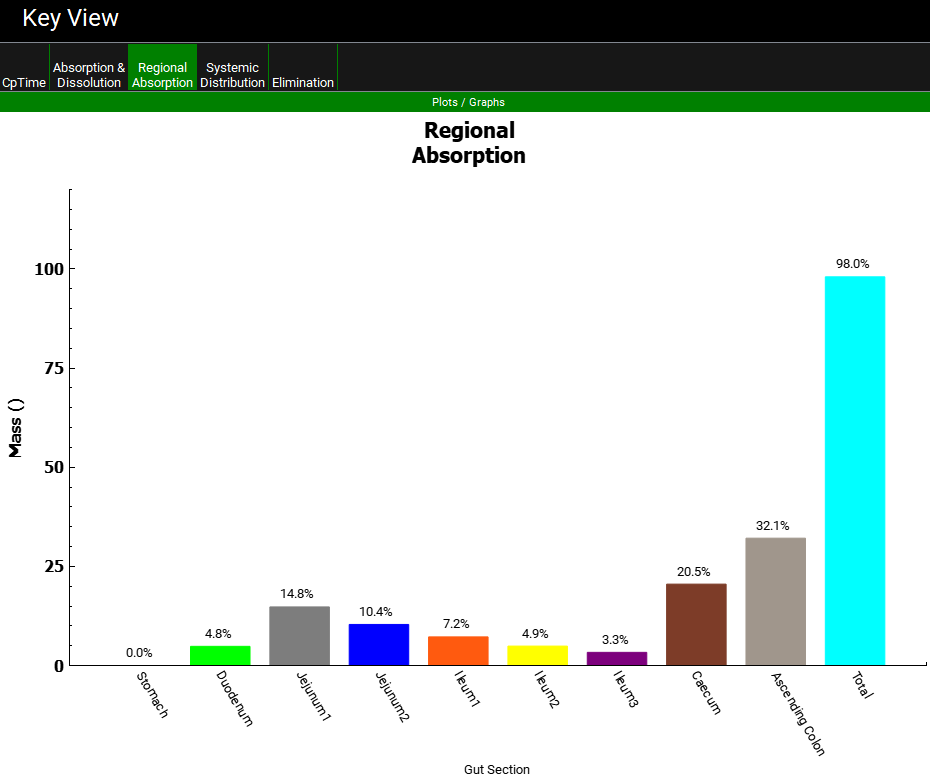
Task: Select the Regional Absorption tab
Action: pyautogui.click(x=162, y=75)
